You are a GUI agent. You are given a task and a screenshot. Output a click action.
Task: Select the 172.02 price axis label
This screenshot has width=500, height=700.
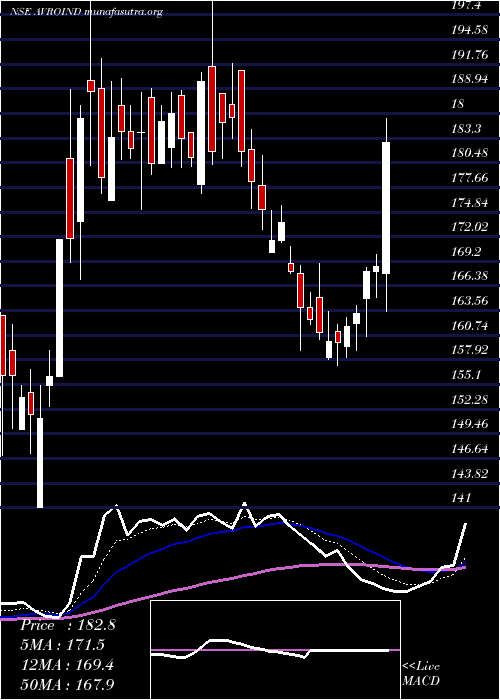coord(470,227)
